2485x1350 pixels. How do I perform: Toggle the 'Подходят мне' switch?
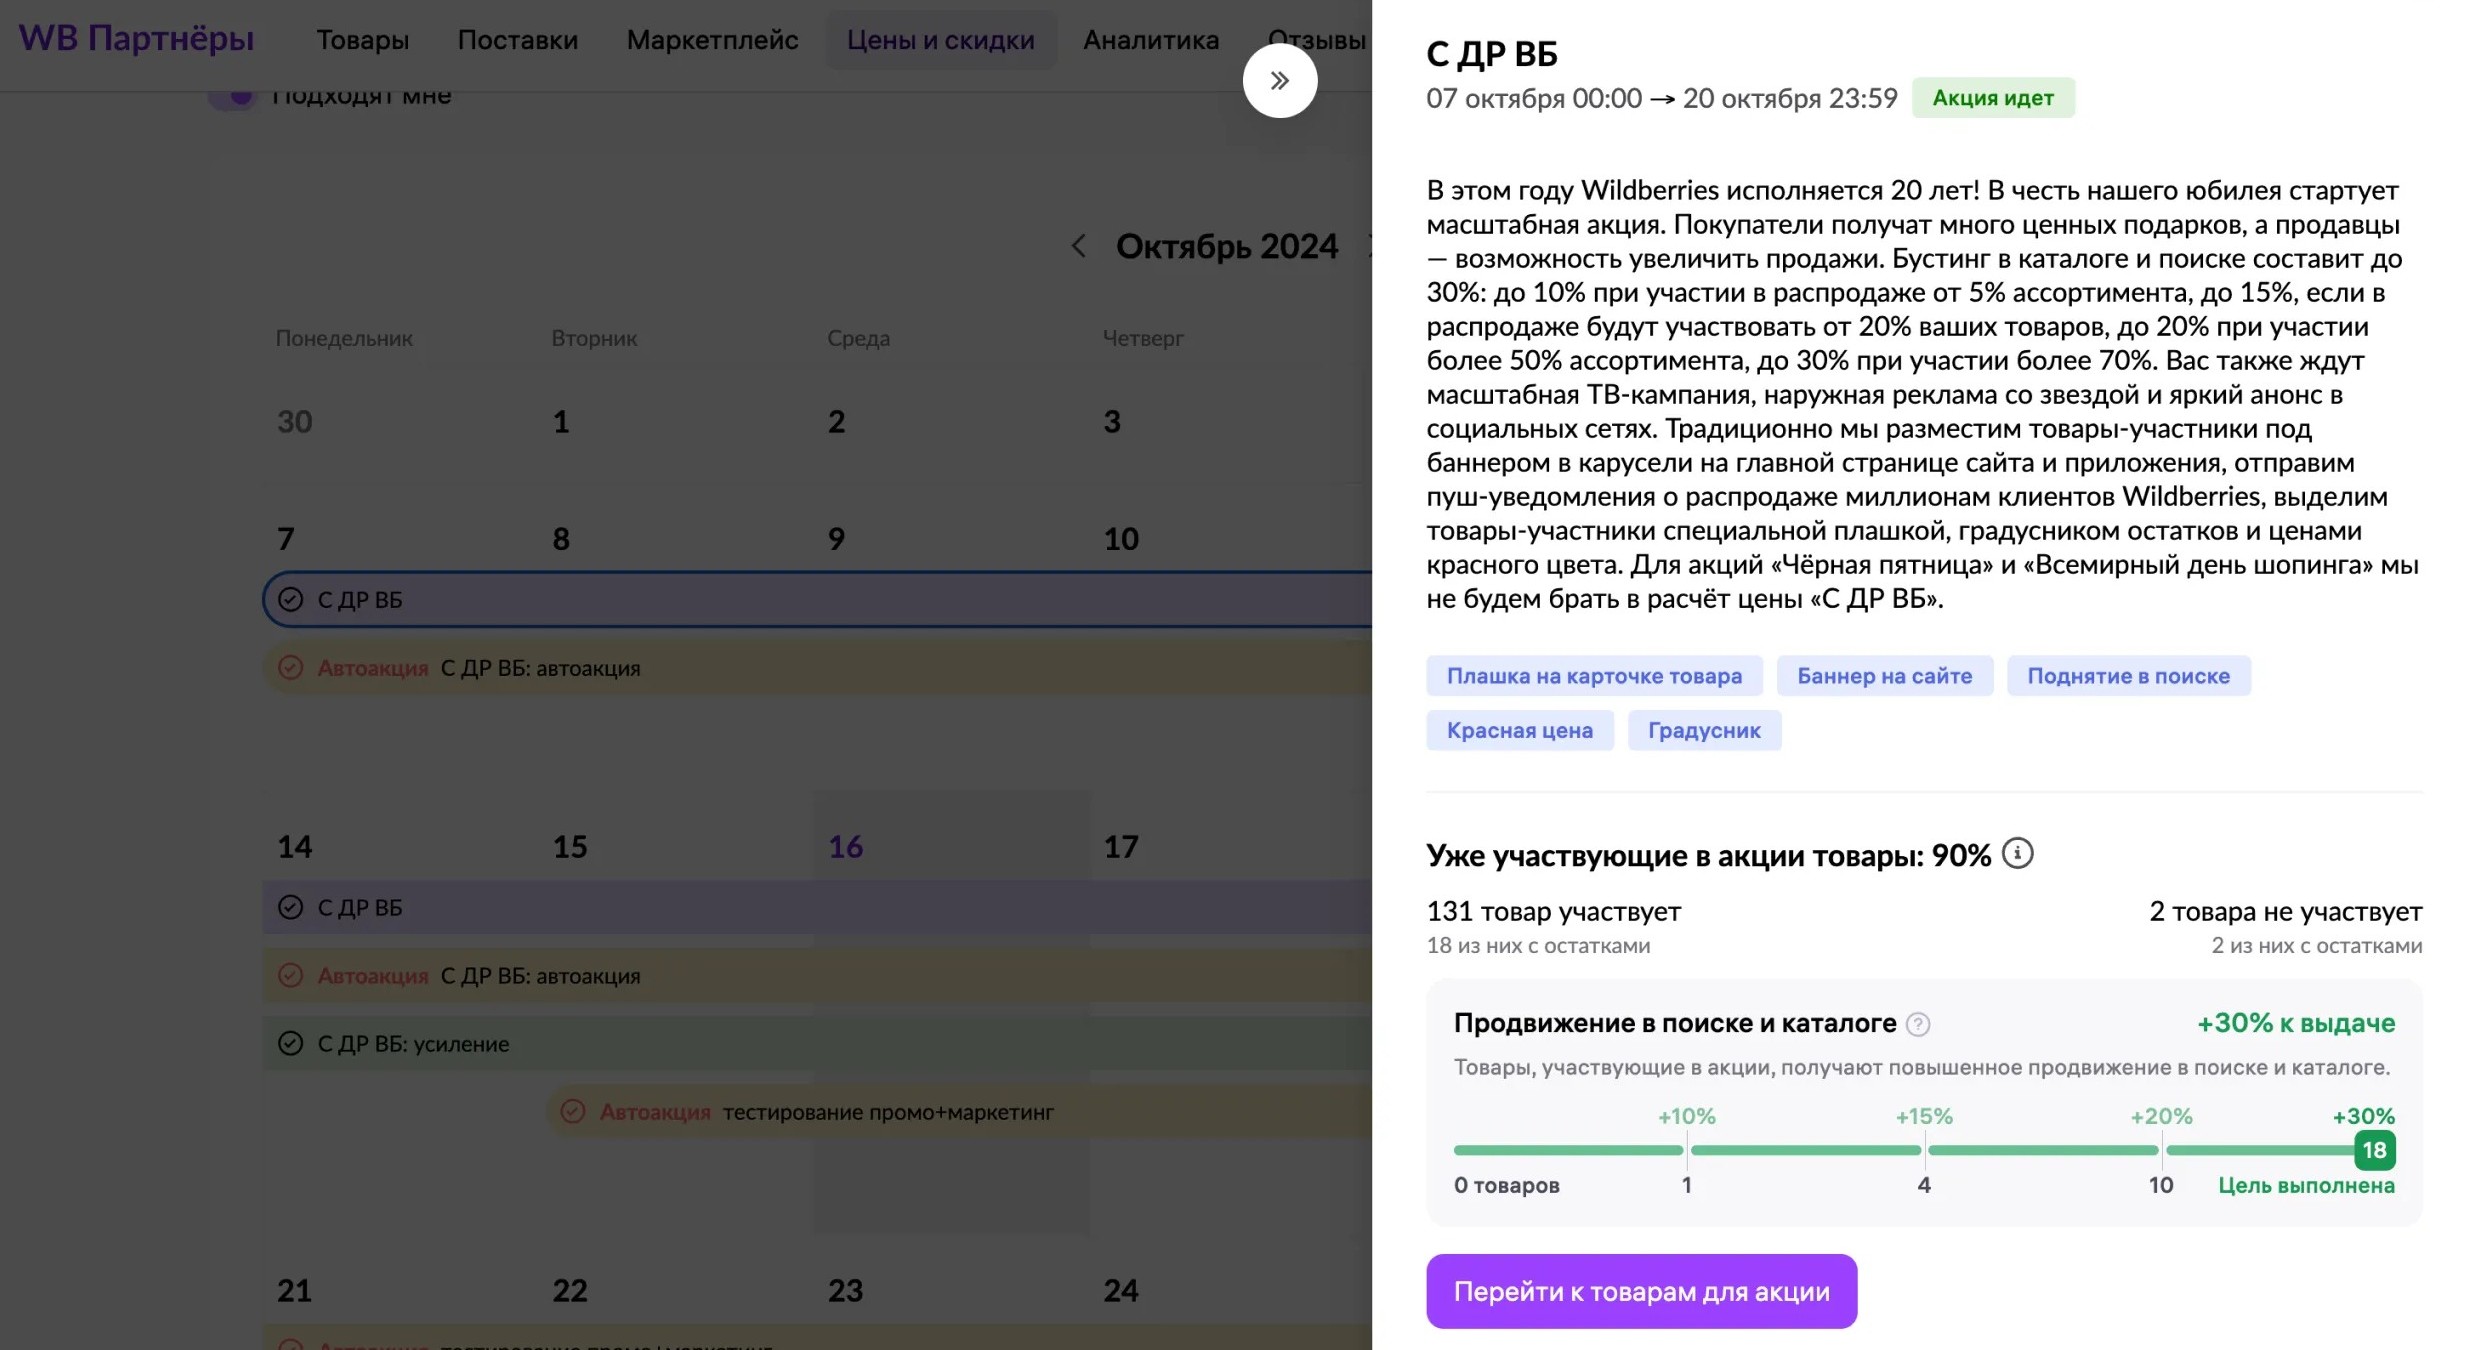(234, 95)
